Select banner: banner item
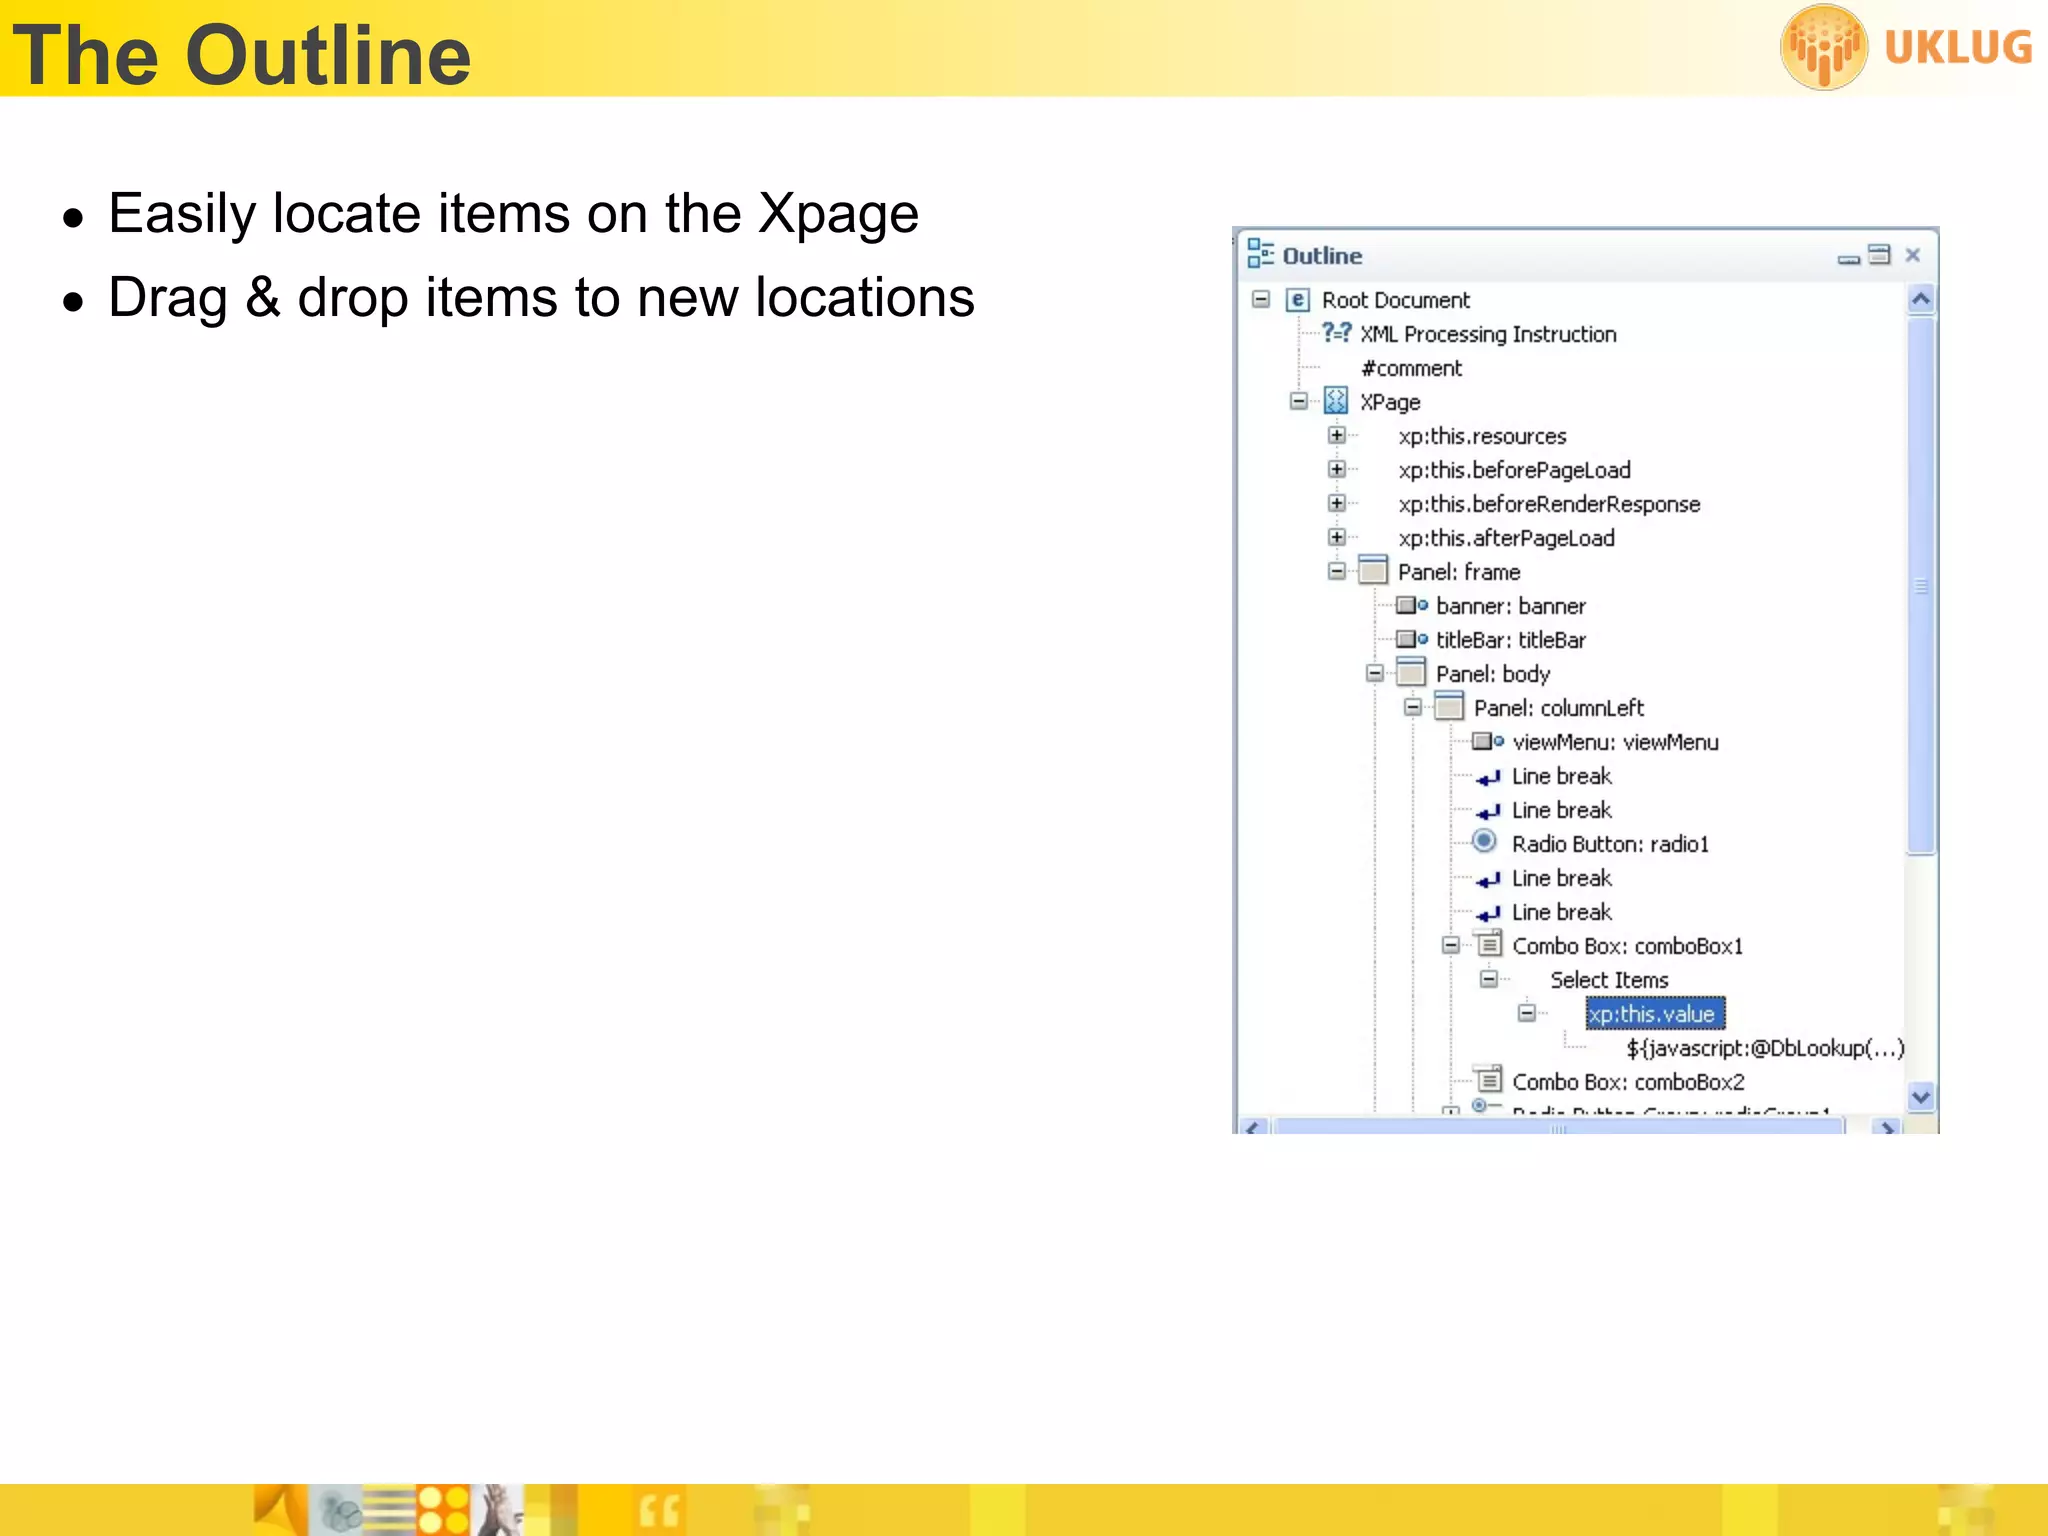This screenshot has width=2048, height=1536. pyautogui.click(x=1511, y=606)
